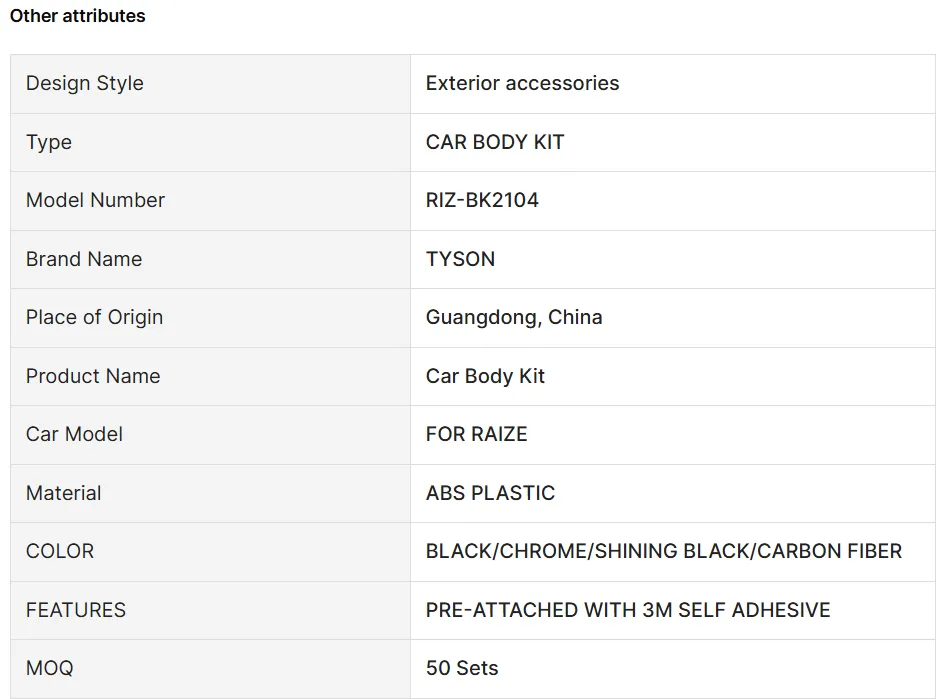
Task: Select the "Guangdong, China" value
Action: tap(514, 317)
